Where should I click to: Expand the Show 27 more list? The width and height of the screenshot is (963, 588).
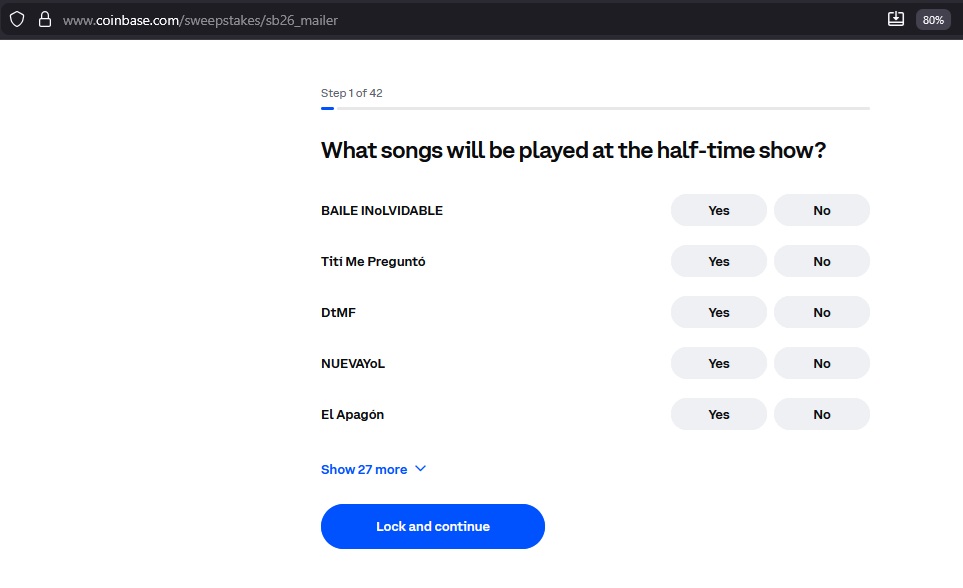[364, 469]
